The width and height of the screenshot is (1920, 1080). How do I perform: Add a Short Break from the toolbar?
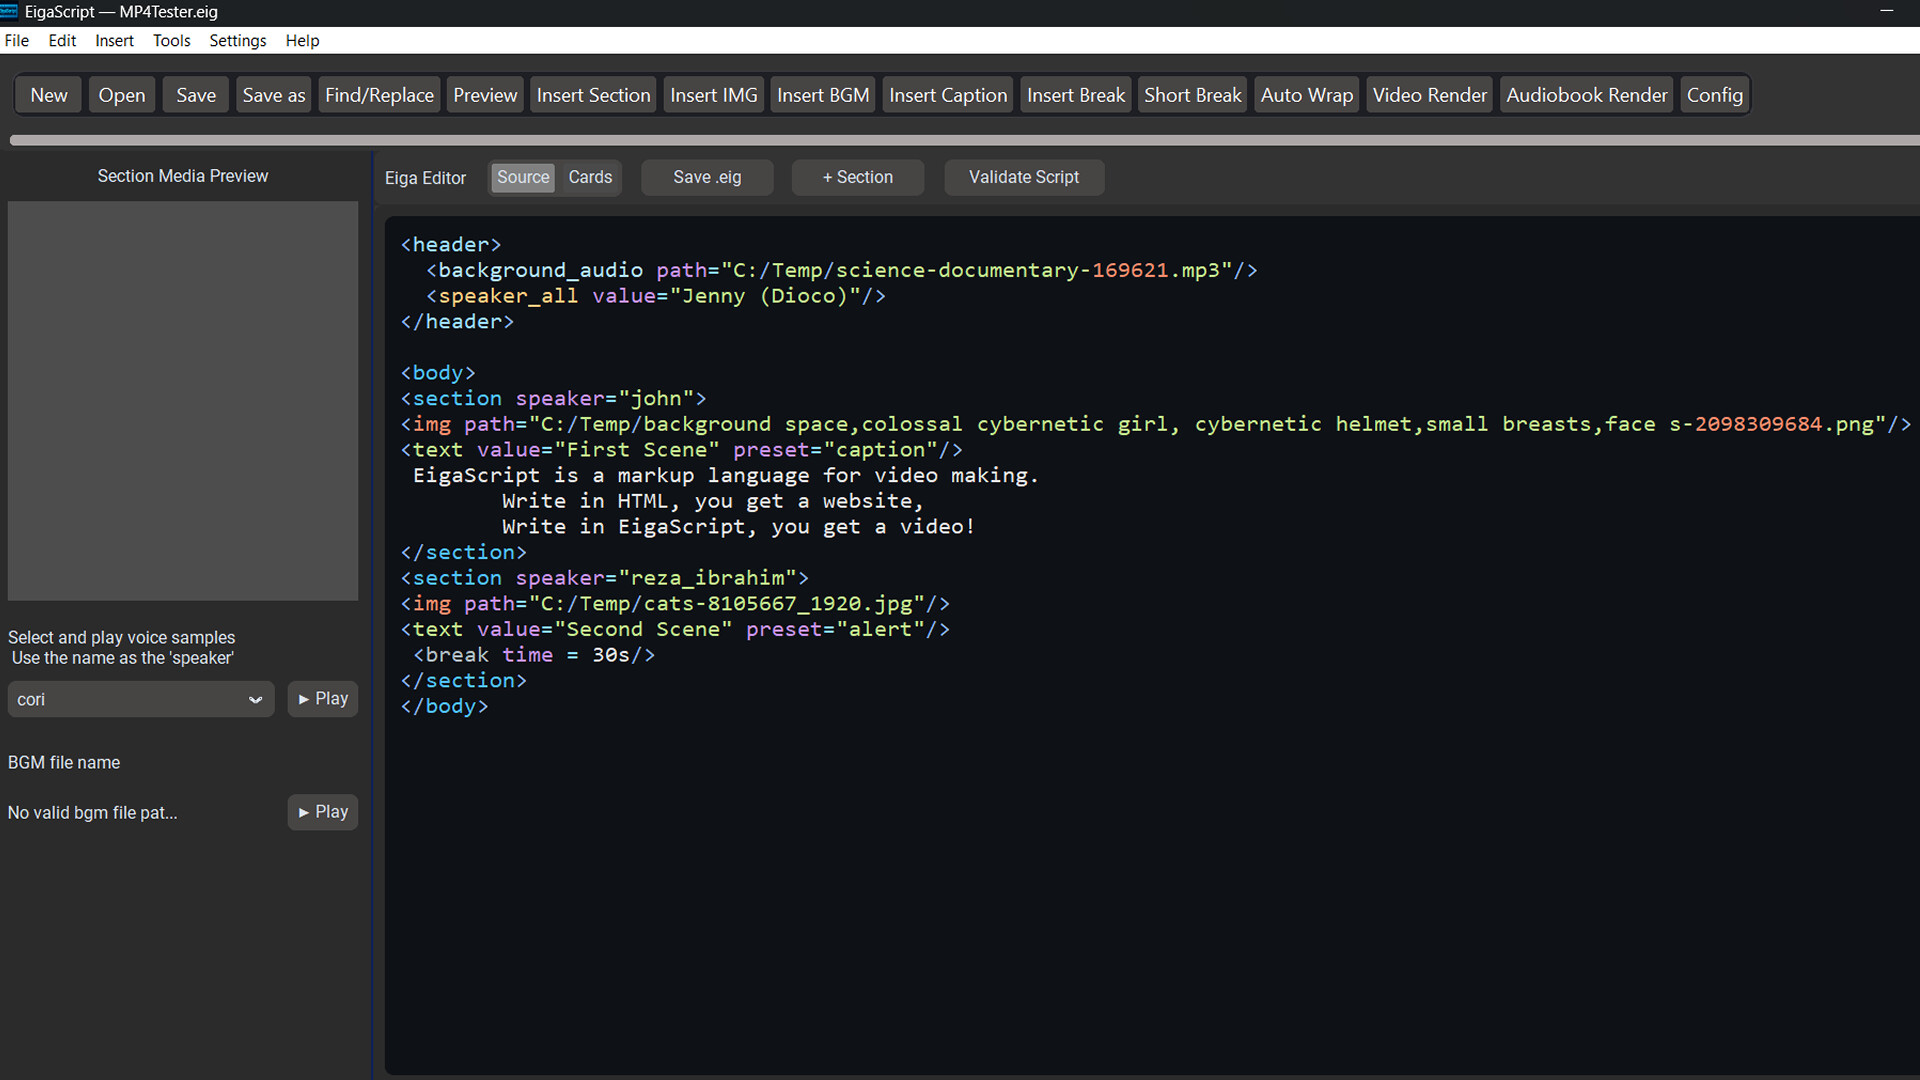(1192, 94)
